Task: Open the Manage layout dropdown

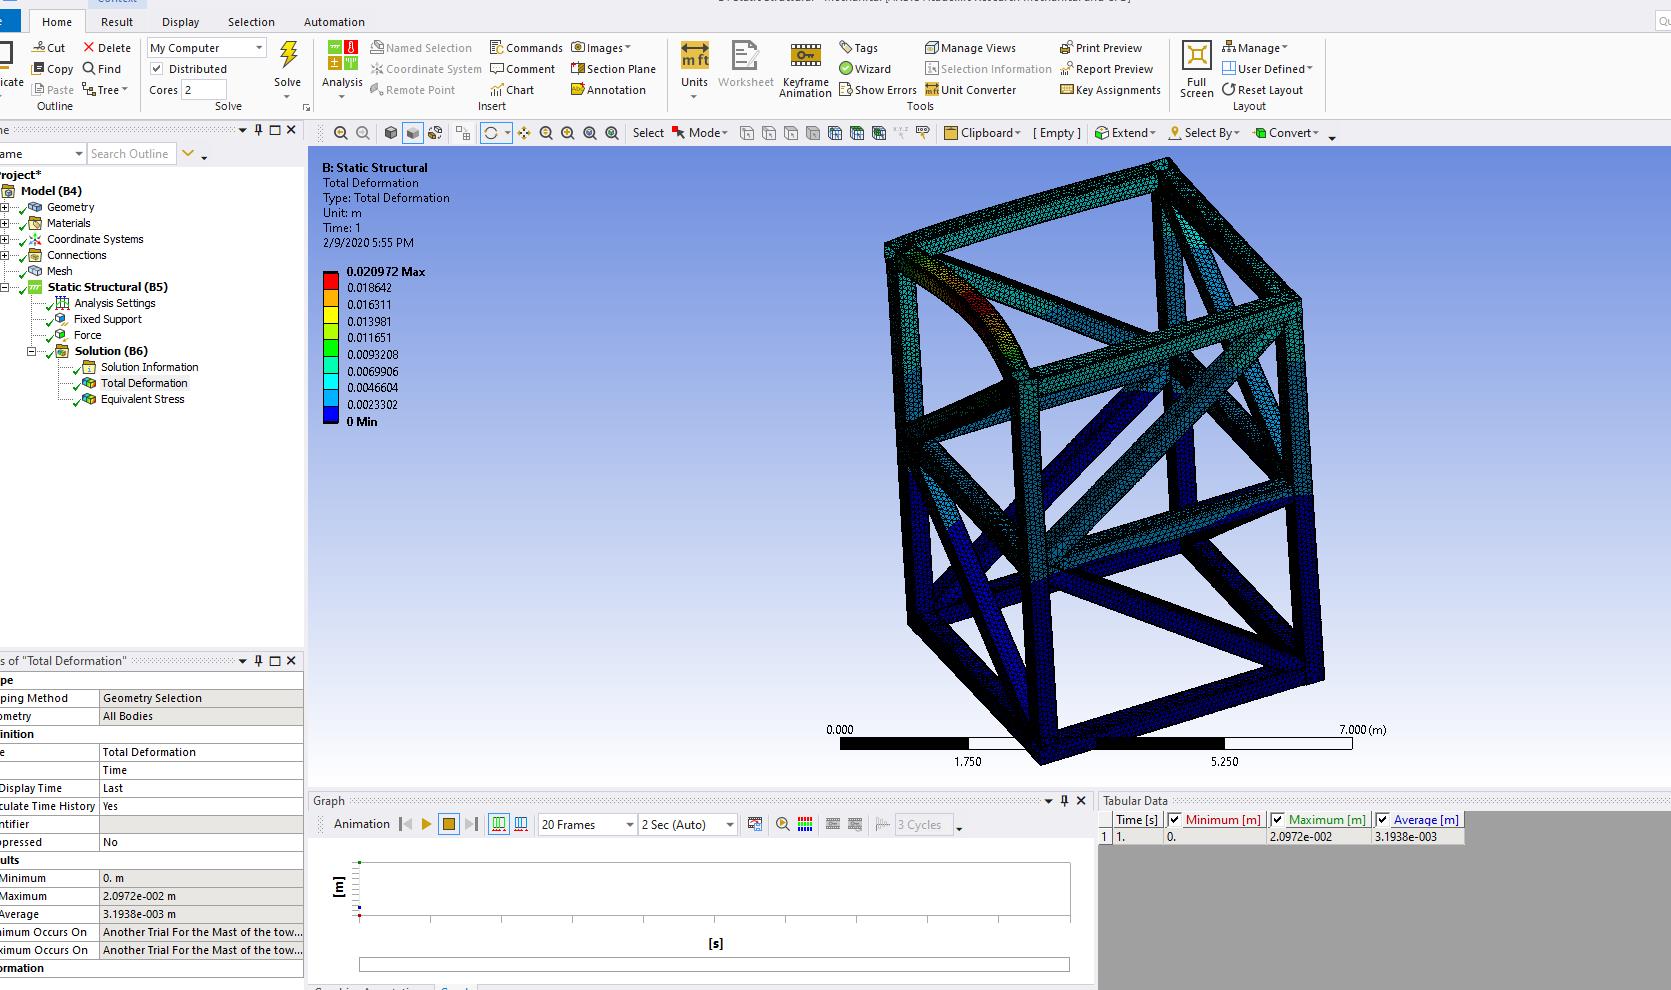Action: coord(1255,48)
